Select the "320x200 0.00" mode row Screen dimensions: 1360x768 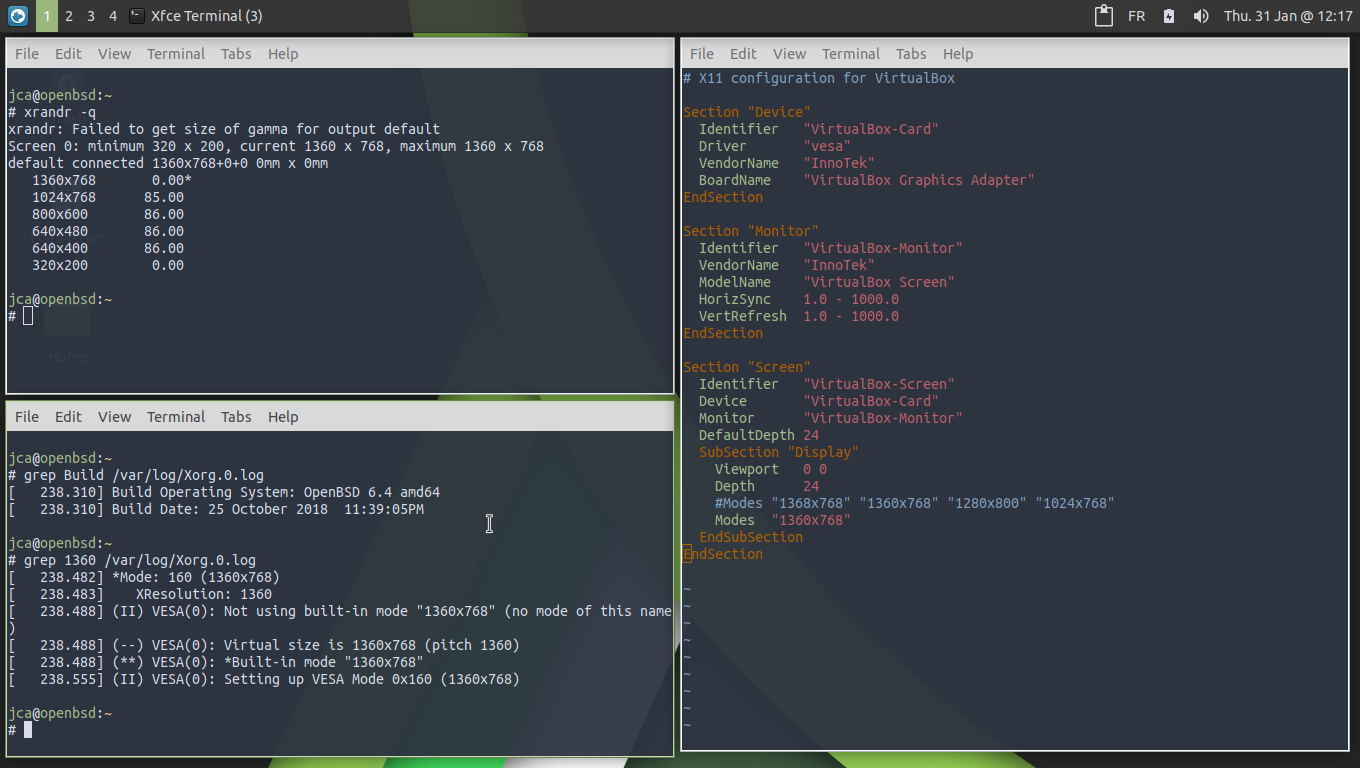click(x=108, y=265)
